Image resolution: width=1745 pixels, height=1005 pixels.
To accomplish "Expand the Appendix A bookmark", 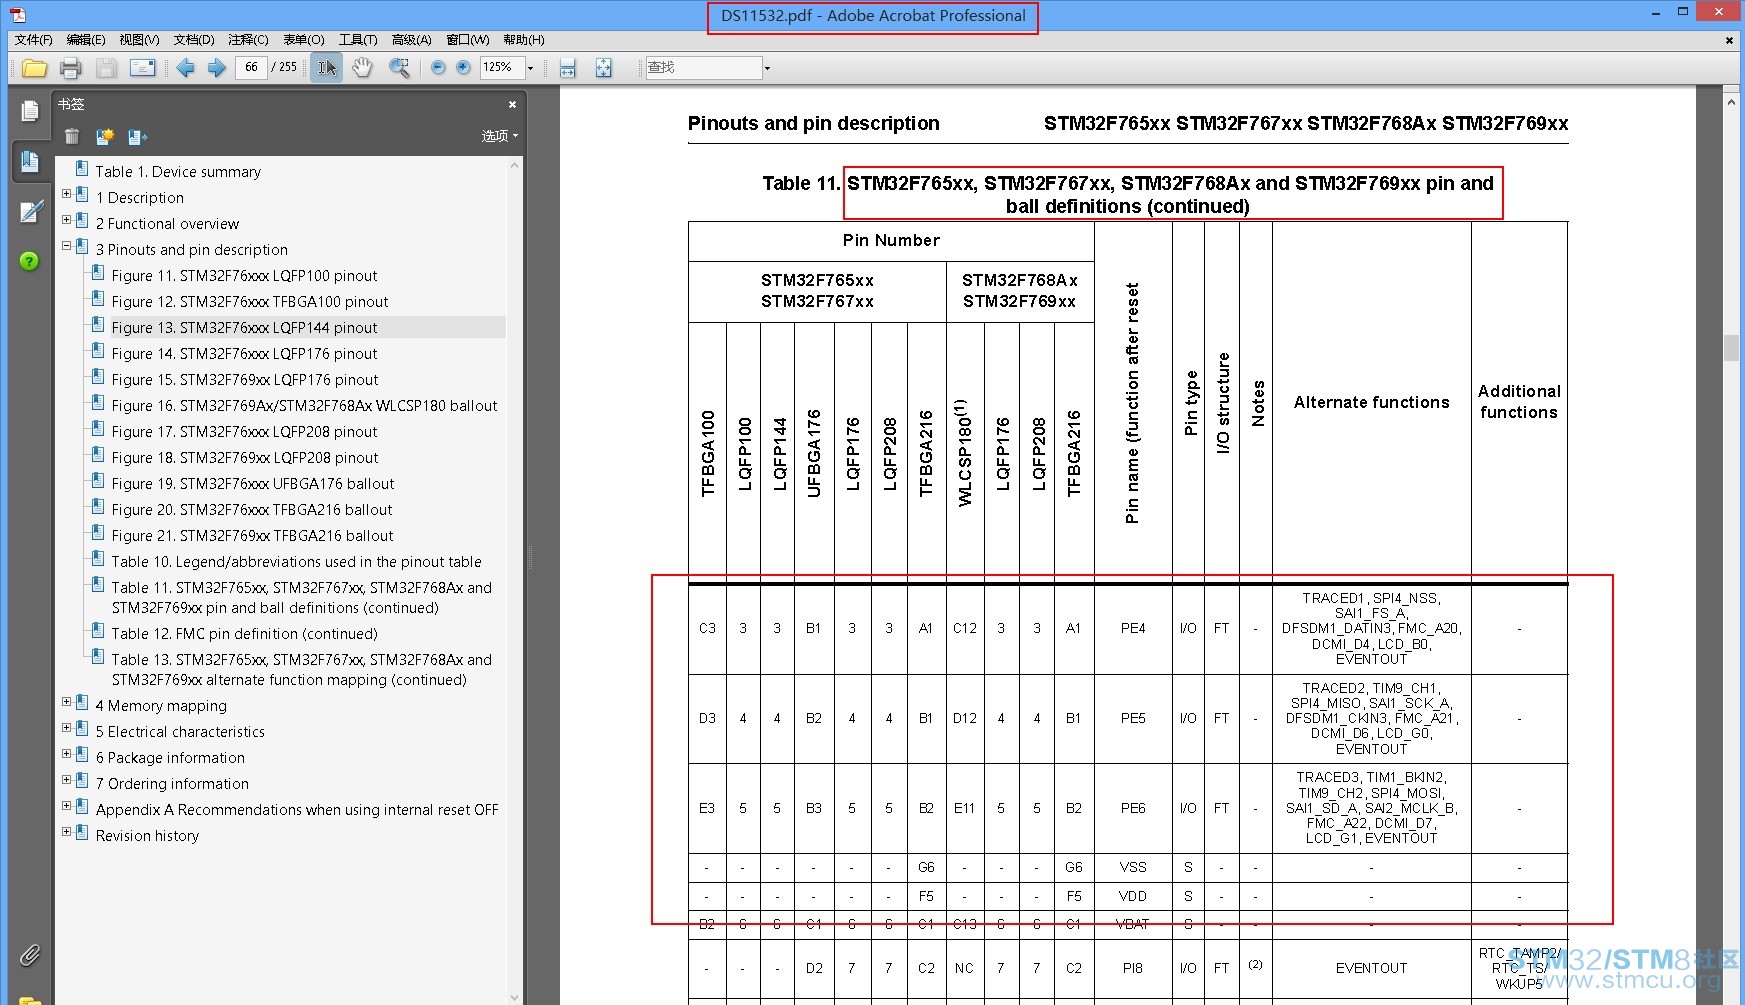I will [67, 806].
